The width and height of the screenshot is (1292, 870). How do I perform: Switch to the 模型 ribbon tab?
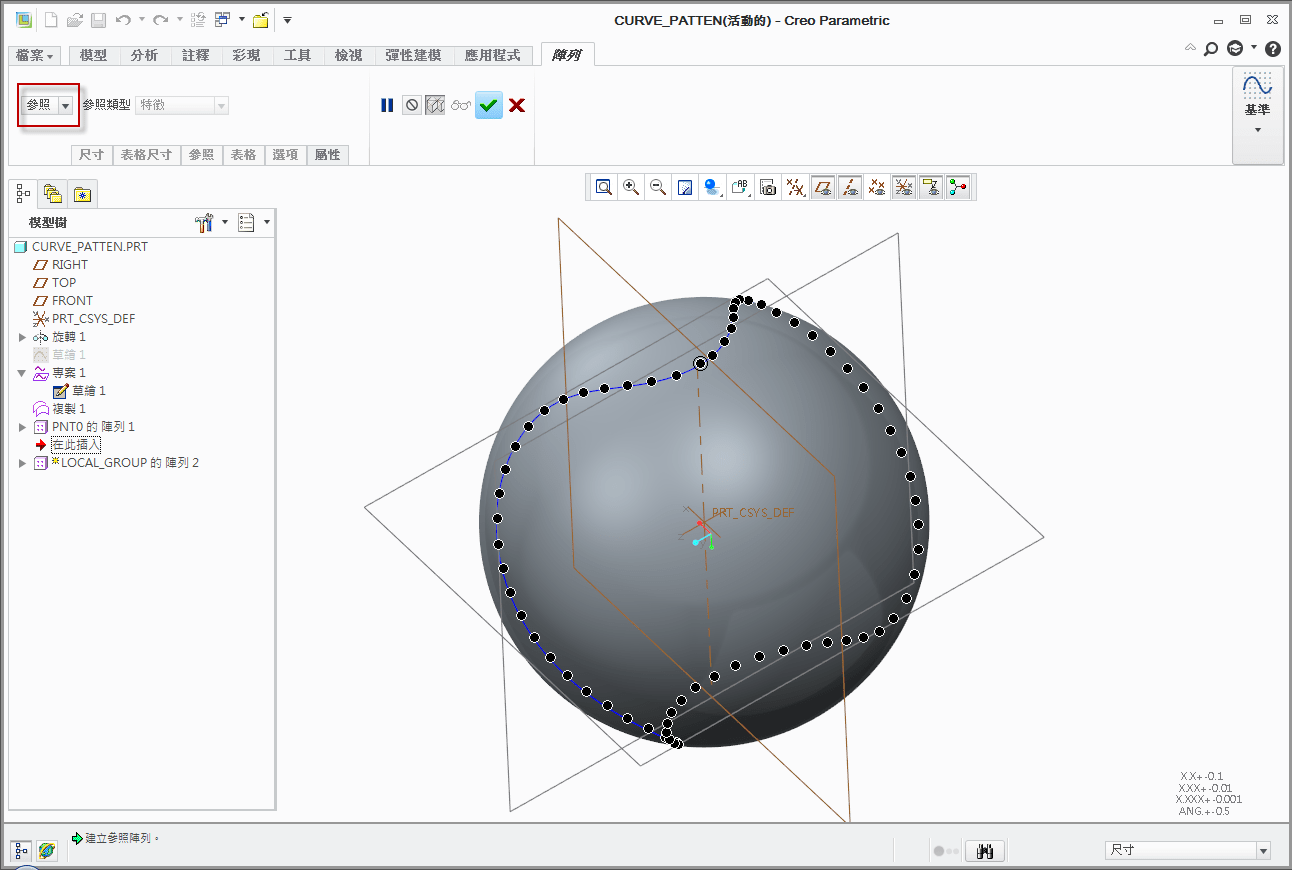93,55
